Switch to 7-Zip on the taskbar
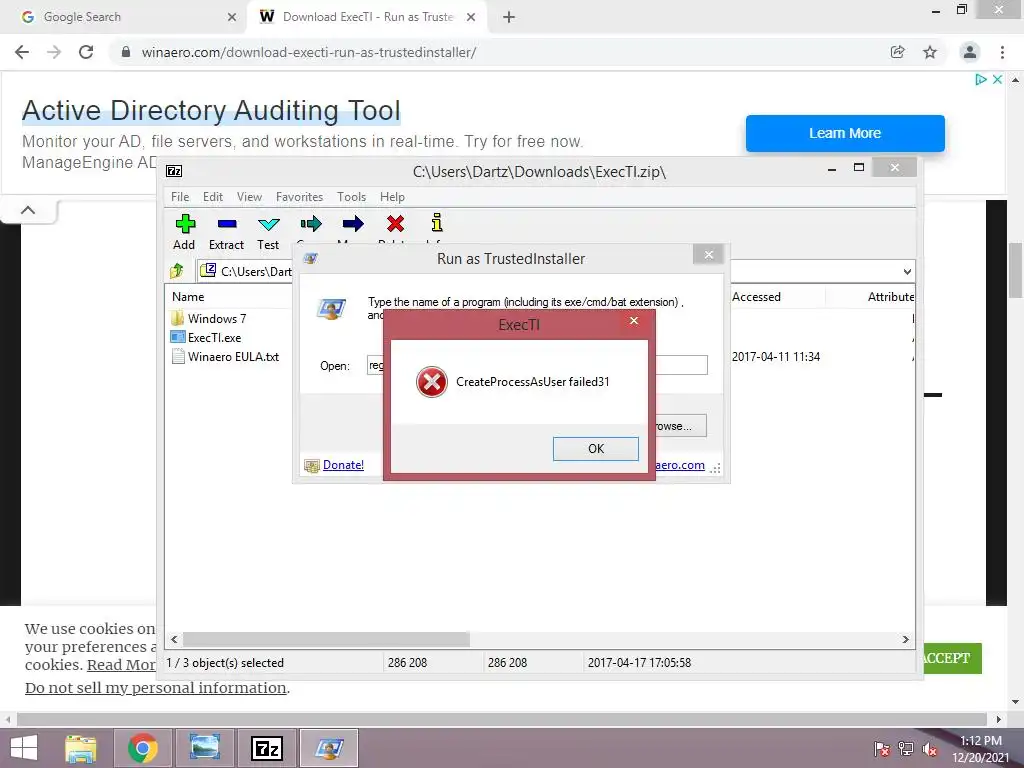The image size is (1024, 768). [267, 748]
